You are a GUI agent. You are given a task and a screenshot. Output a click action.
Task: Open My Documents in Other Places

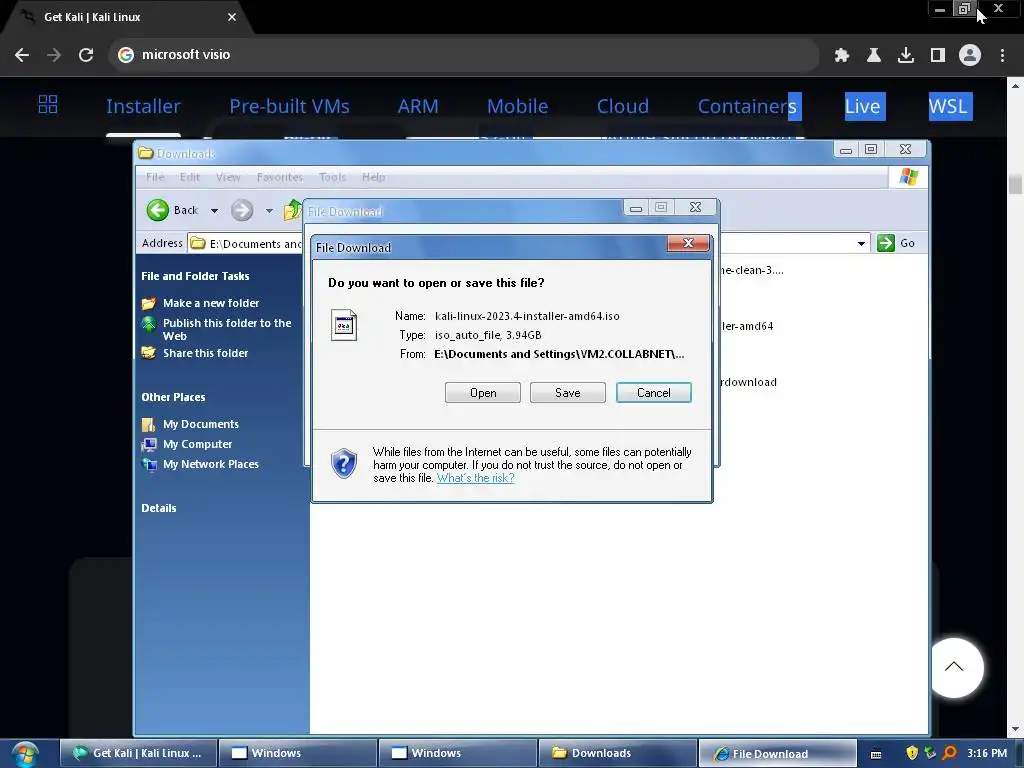pos(200,424)
